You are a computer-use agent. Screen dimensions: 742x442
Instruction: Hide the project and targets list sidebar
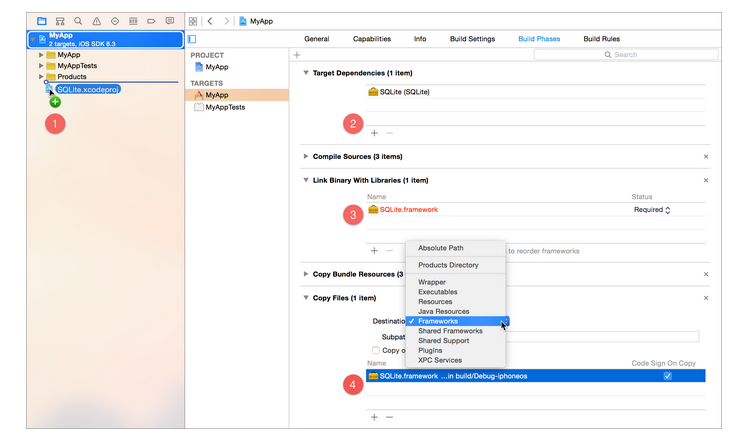(x=192, y=39)
